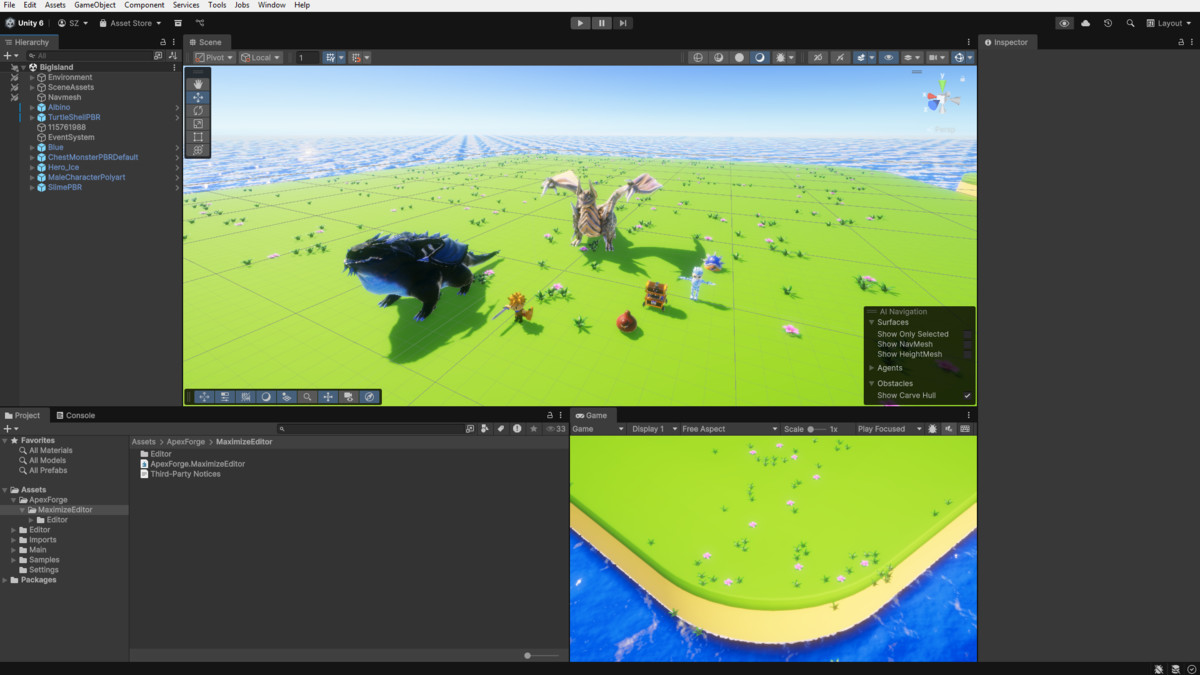Expand the Agents section in AI Navigation
This screenshot has height=675, width=1200.
tap(871, 368)
